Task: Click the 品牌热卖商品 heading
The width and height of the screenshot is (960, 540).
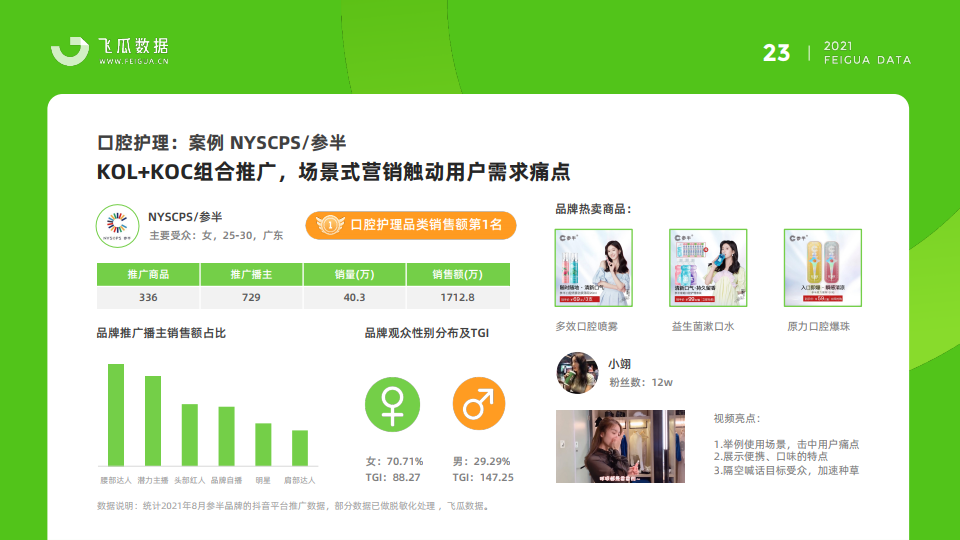Action: click(x=593, y=209)
